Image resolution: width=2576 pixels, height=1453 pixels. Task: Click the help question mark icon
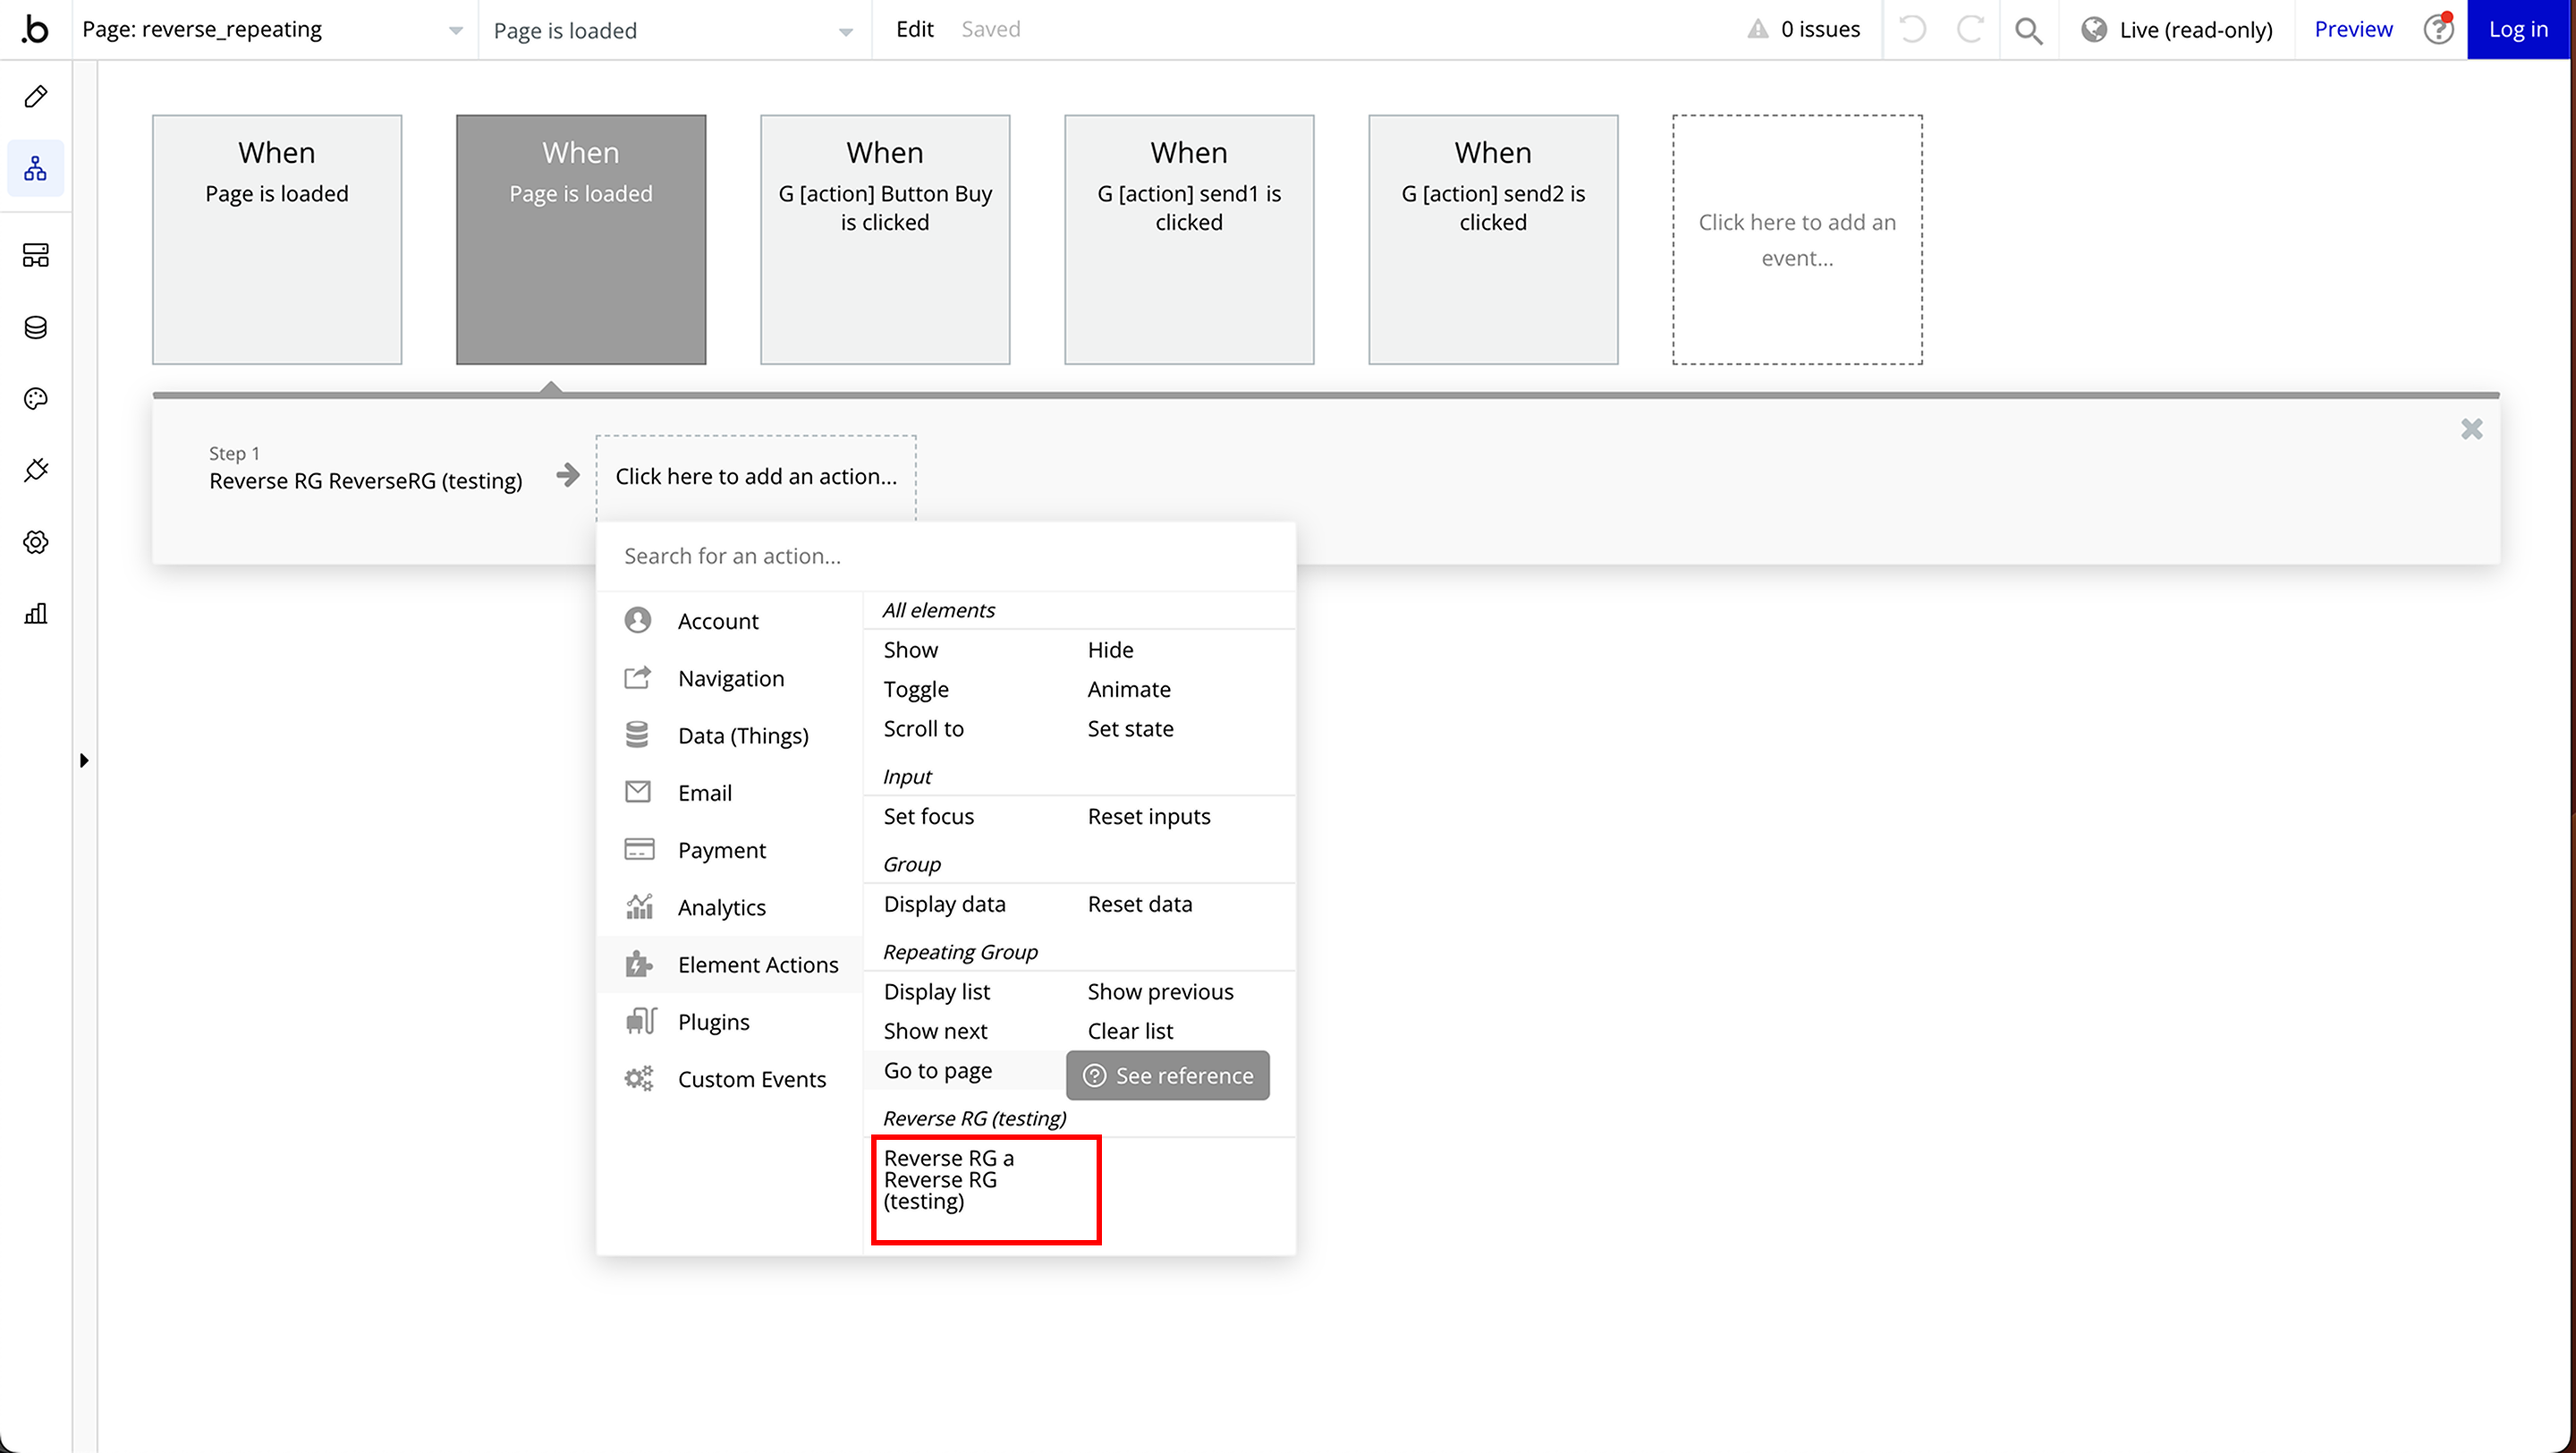(2438, 30)
